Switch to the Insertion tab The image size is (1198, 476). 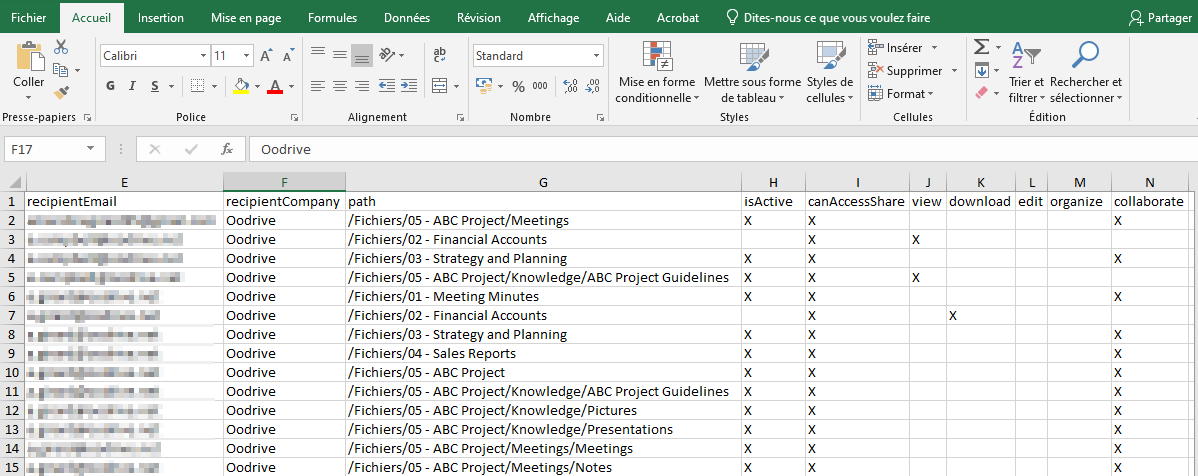tap(161, 18)
